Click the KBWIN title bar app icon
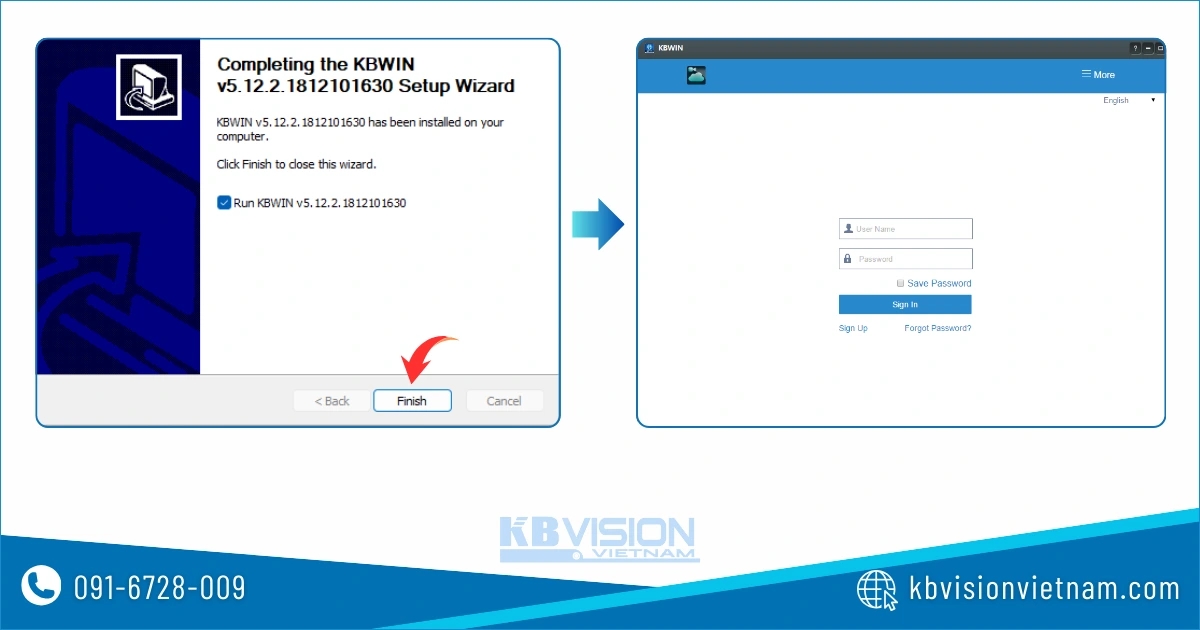 tap(649, 48)
